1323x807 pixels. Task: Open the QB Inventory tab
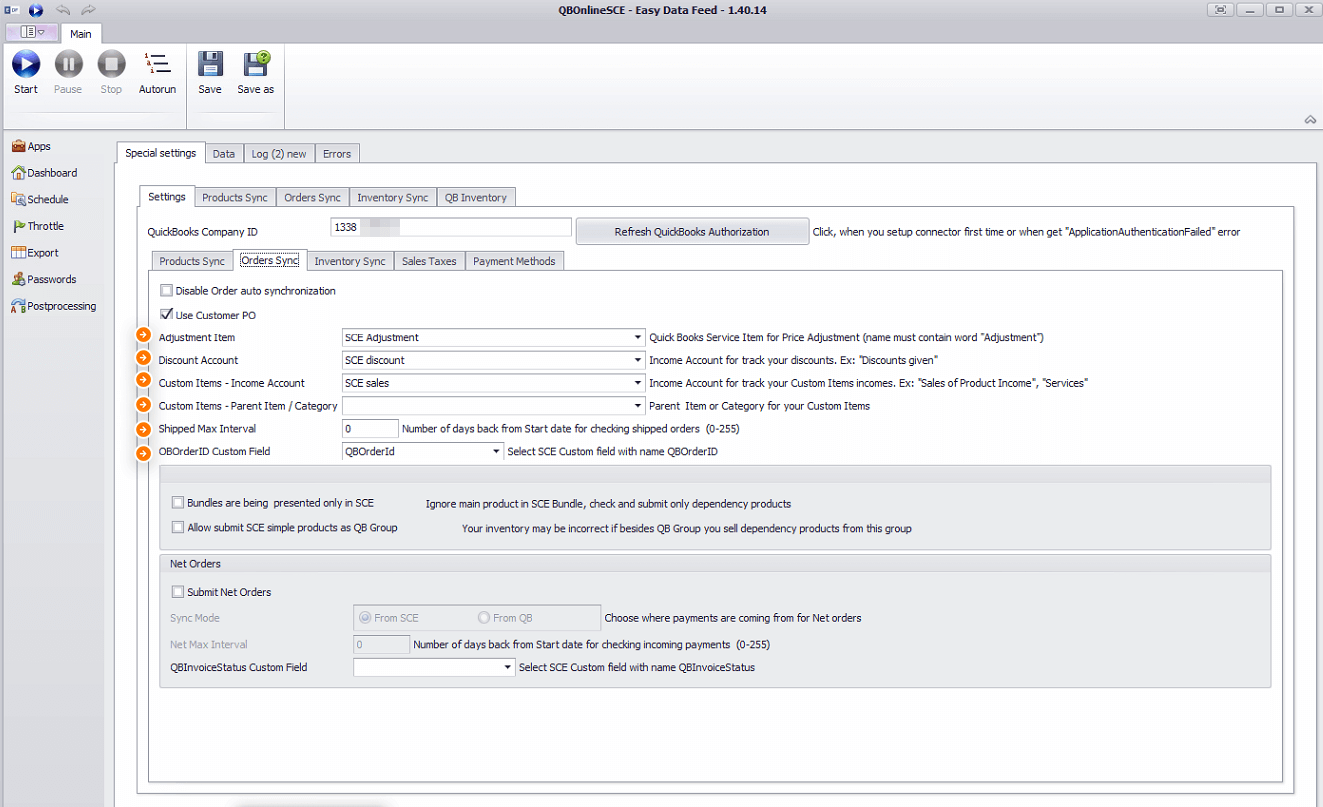point(476,198)
